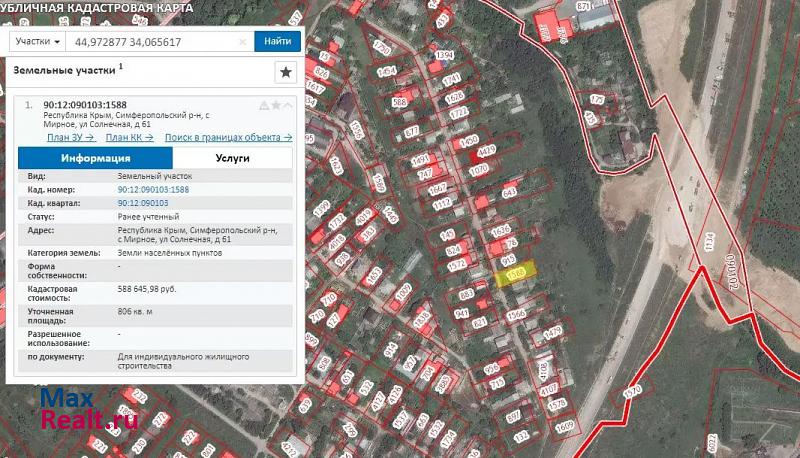Clear the coordinates search field

243,42
